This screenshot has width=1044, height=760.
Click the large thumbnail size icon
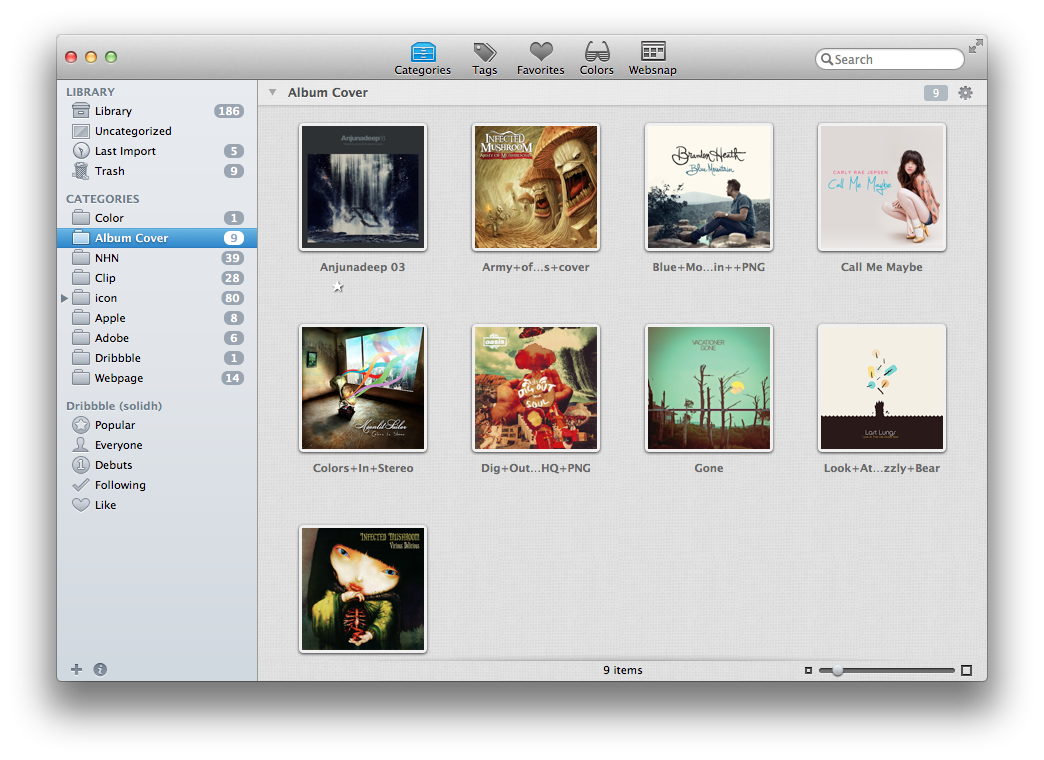967,671
